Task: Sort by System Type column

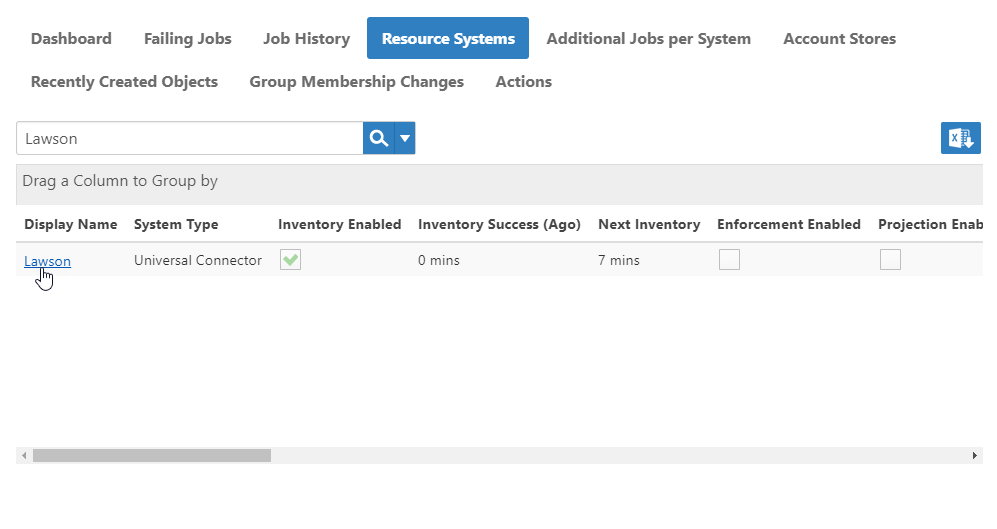Action: 176,224
